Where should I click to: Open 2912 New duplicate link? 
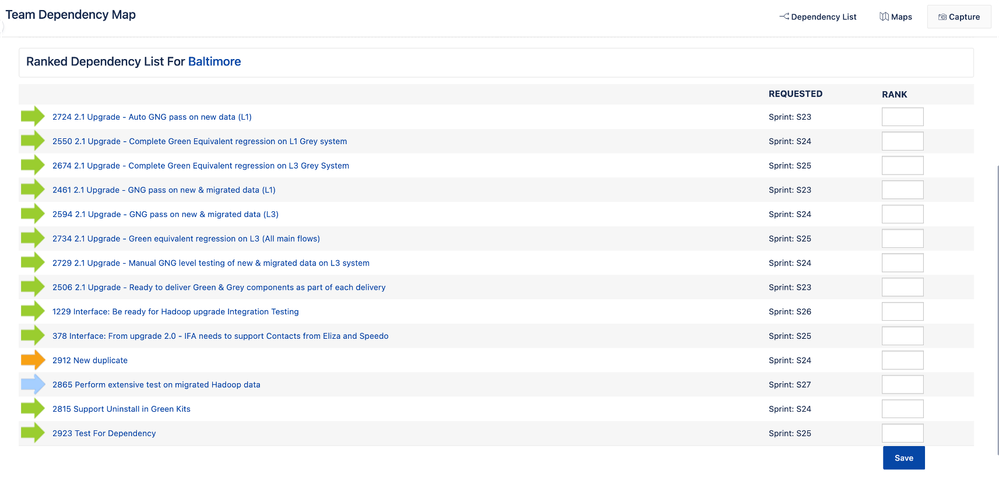click(x=90, y=360)
